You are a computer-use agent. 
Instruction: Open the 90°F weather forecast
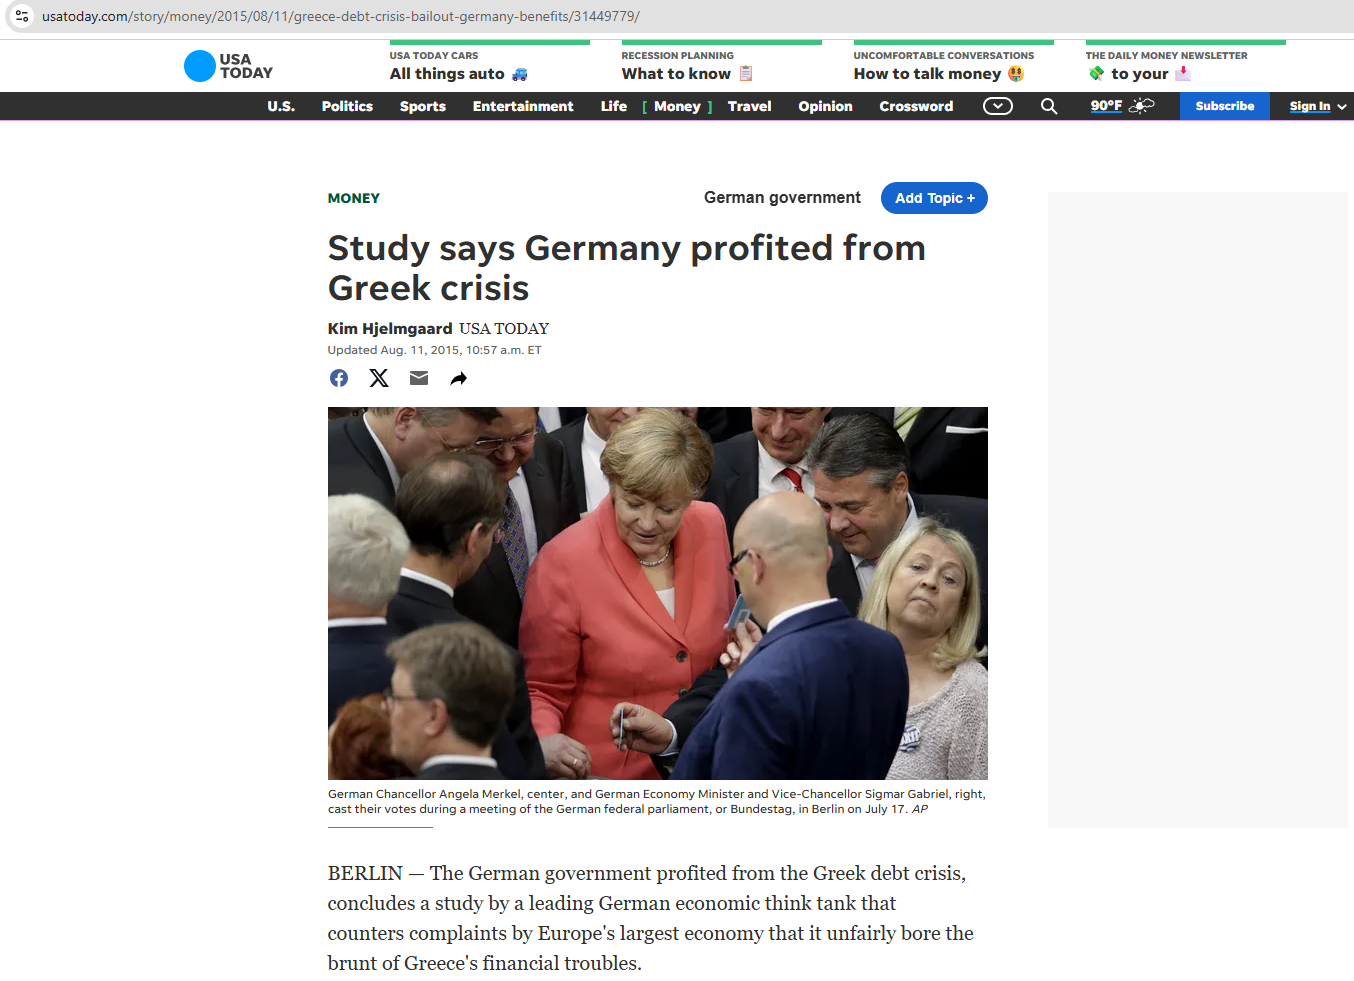coord(1121,106)
